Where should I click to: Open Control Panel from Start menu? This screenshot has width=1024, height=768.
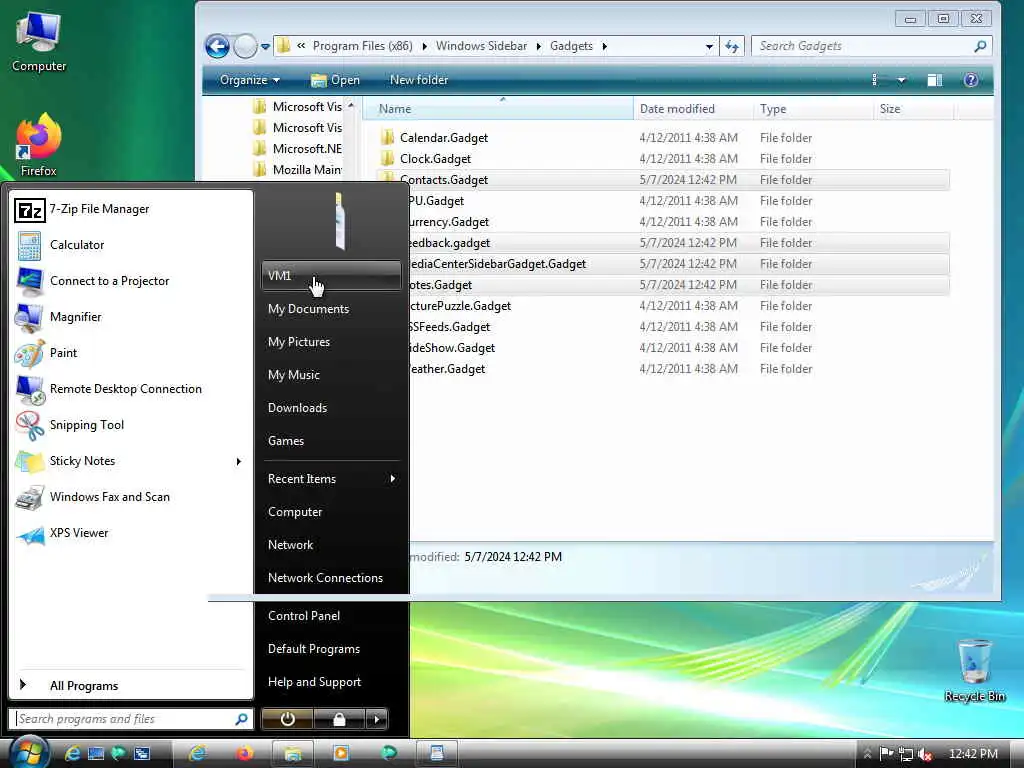click(x=331, y=616)
